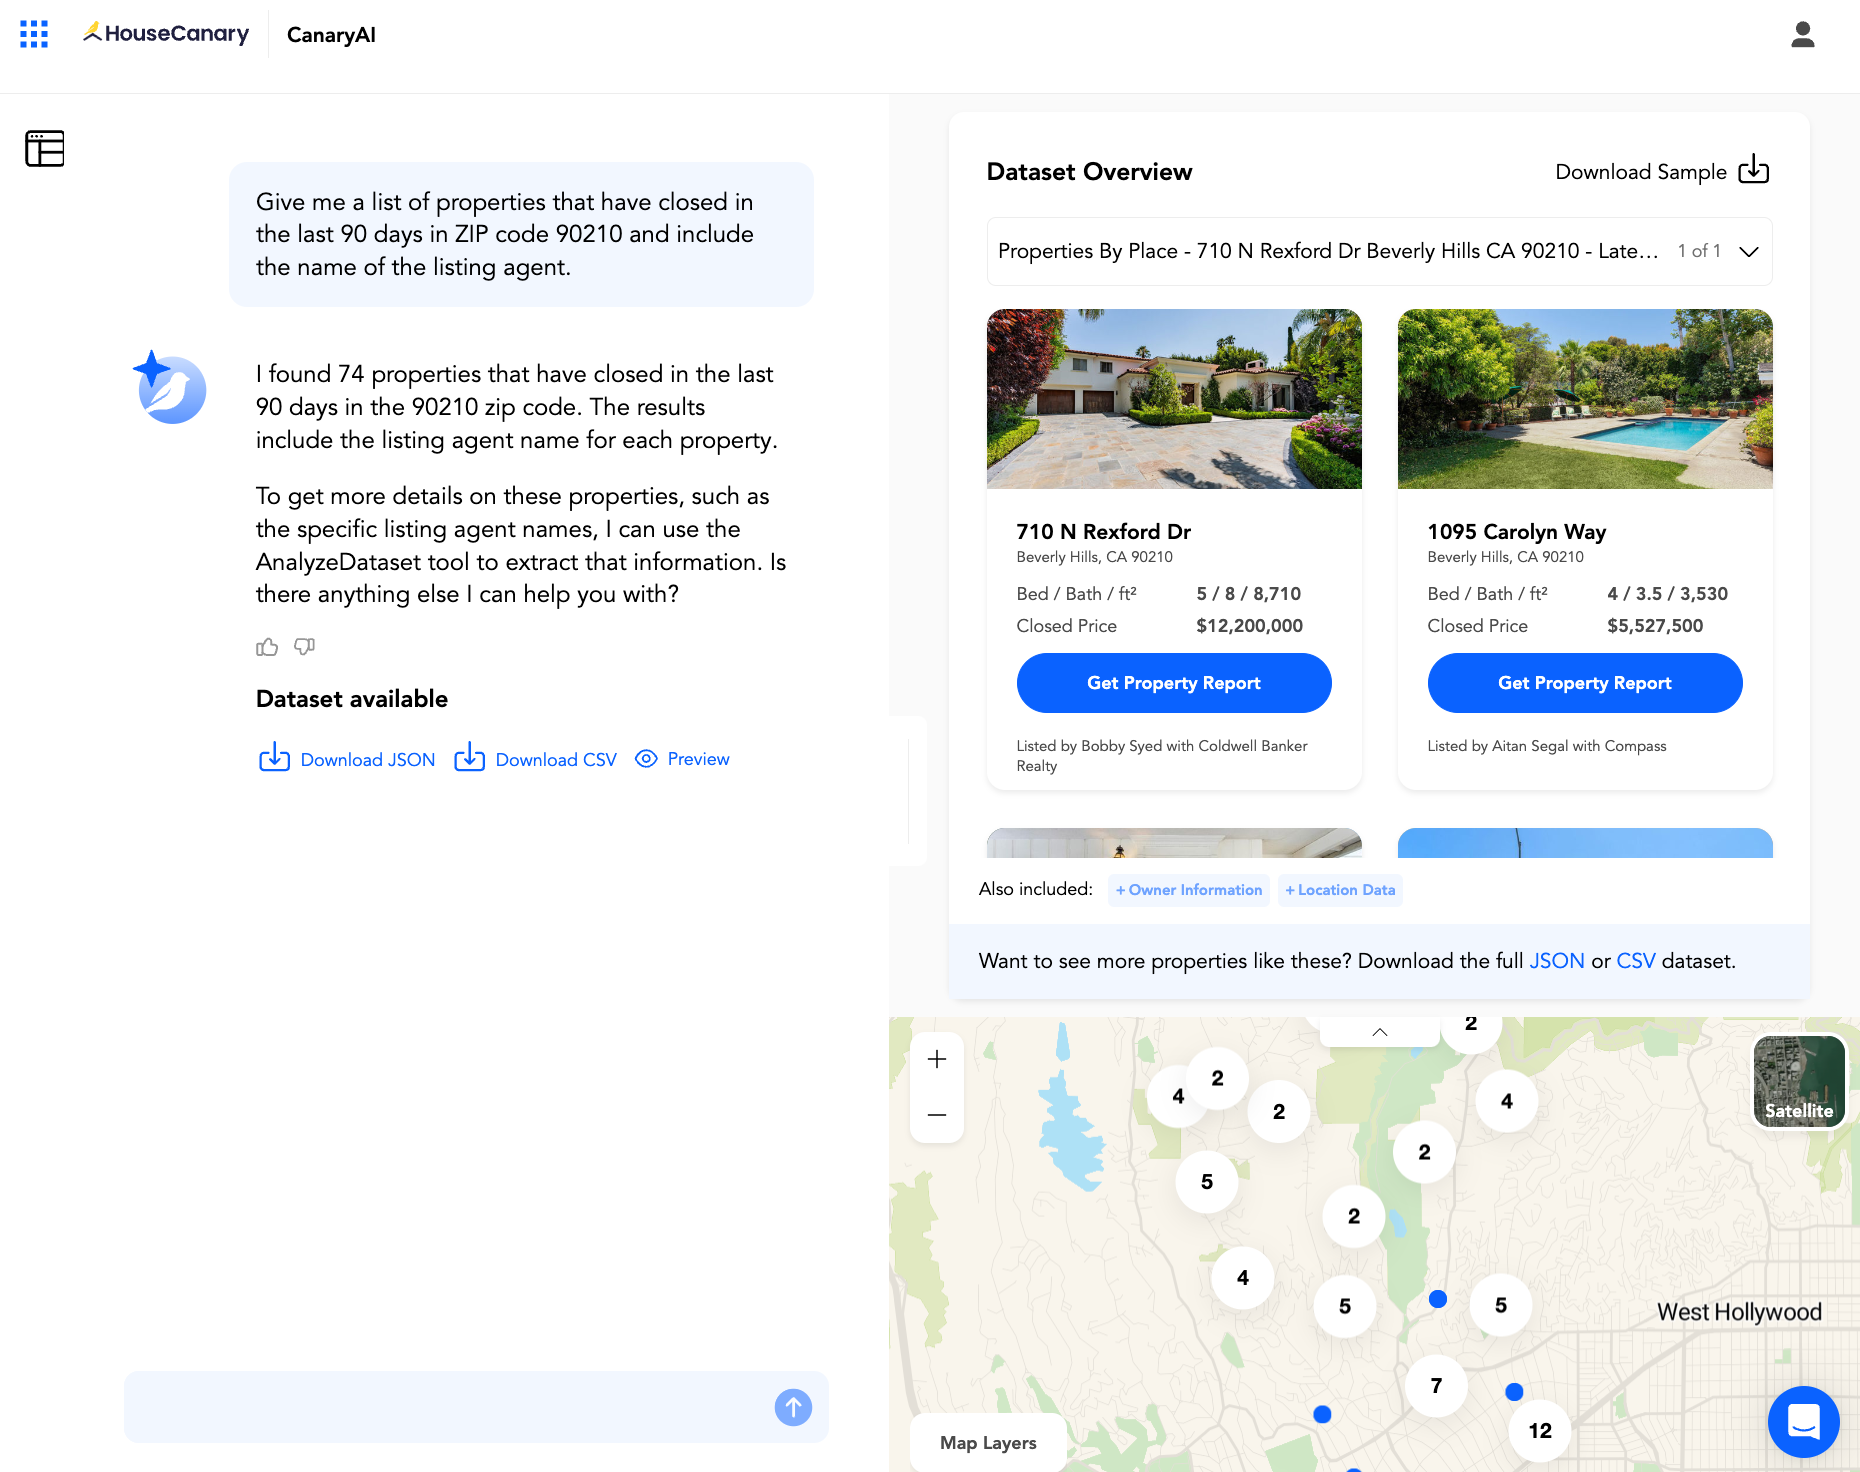Open the user profile menu

pos(1803,35)
